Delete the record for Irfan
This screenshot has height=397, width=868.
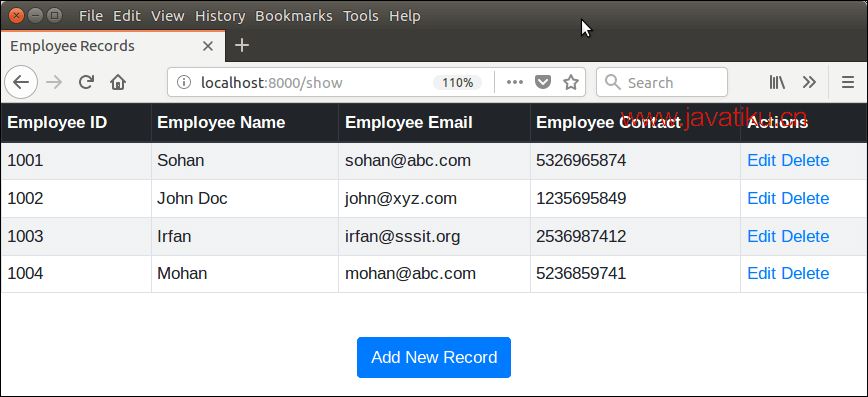pos(805,236)
